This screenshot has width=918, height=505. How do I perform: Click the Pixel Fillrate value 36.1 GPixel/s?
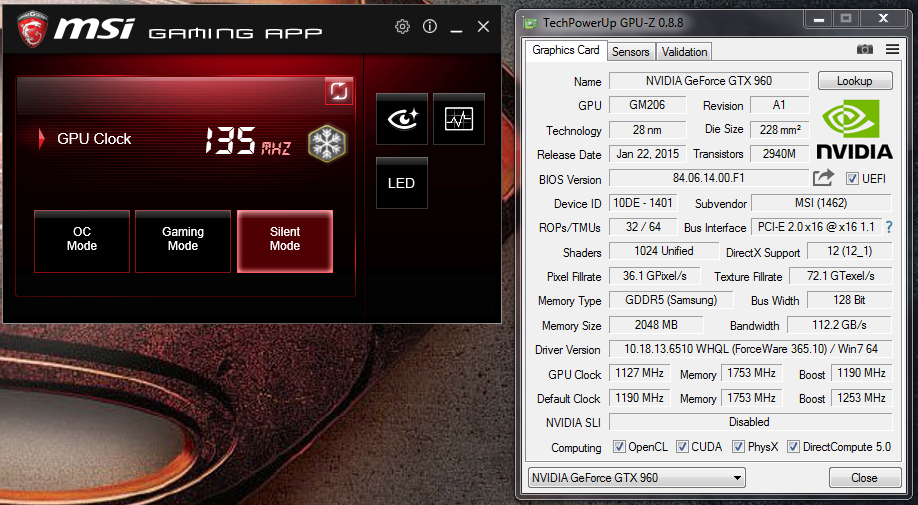tap(655, 276)
